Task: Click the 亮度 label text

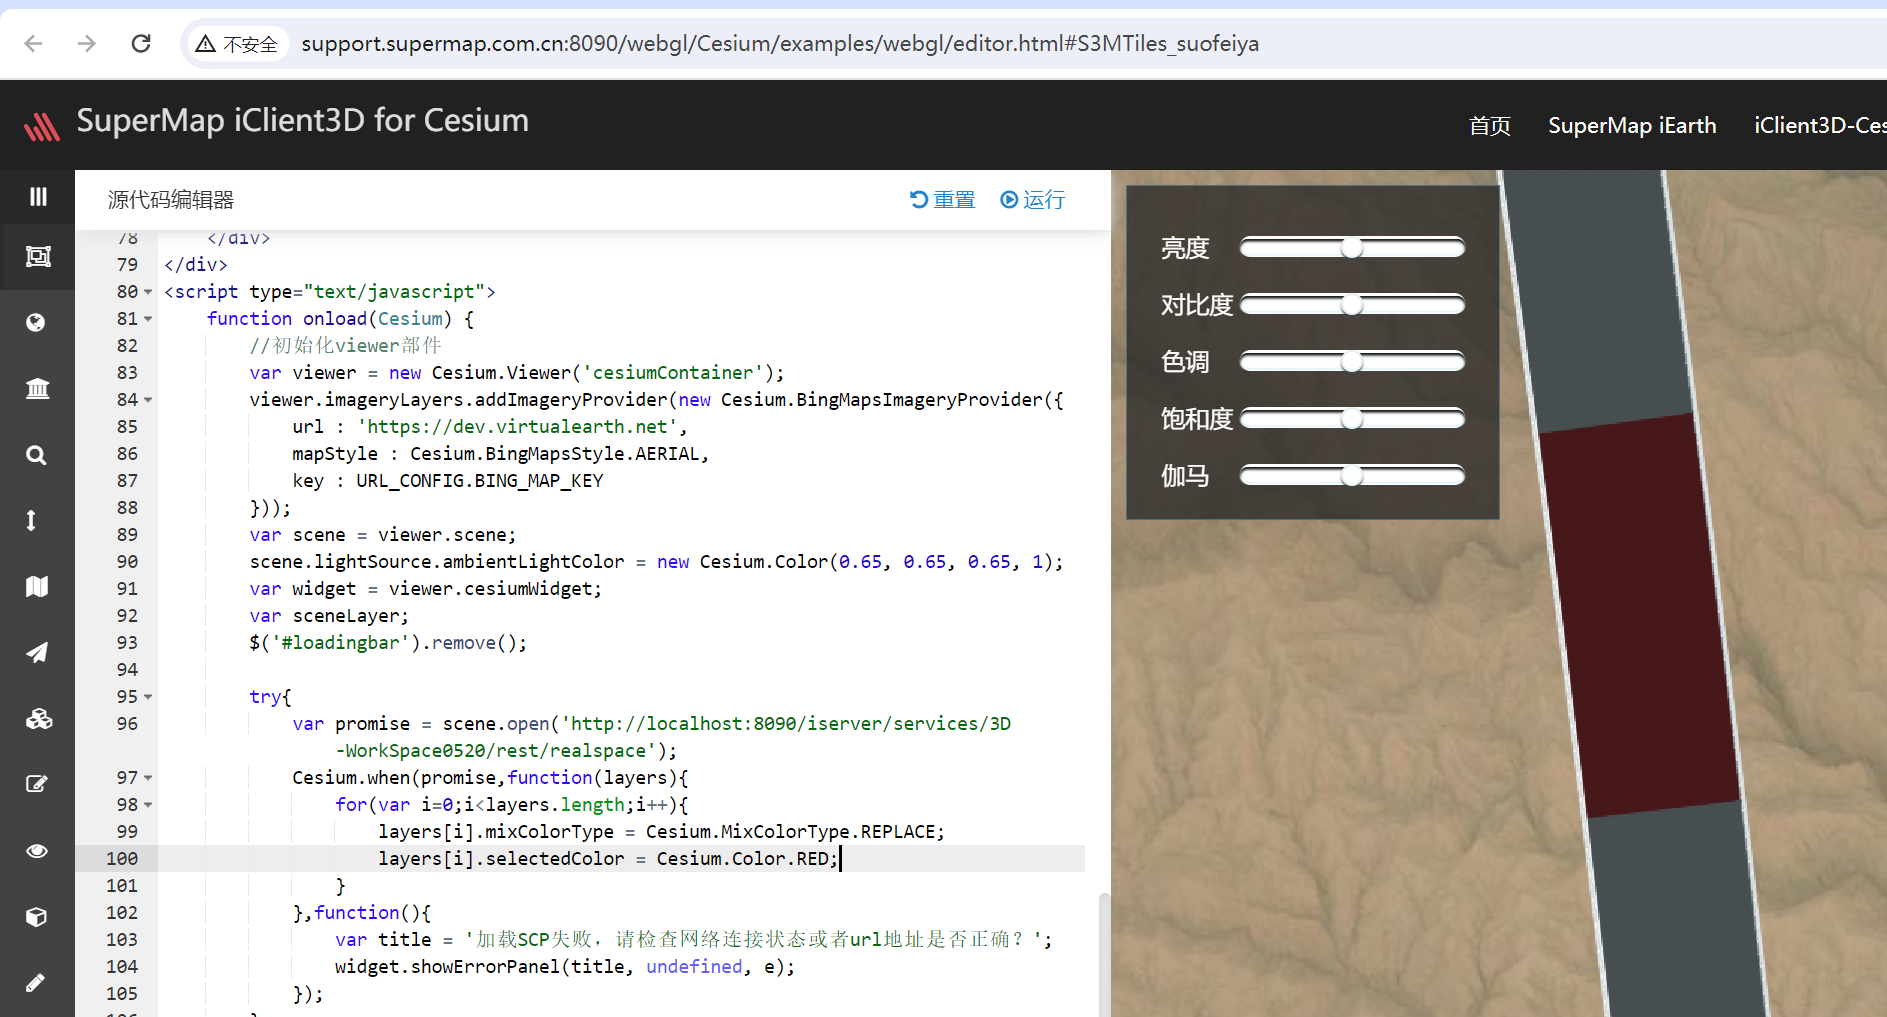Action: tap(1185, 247)
